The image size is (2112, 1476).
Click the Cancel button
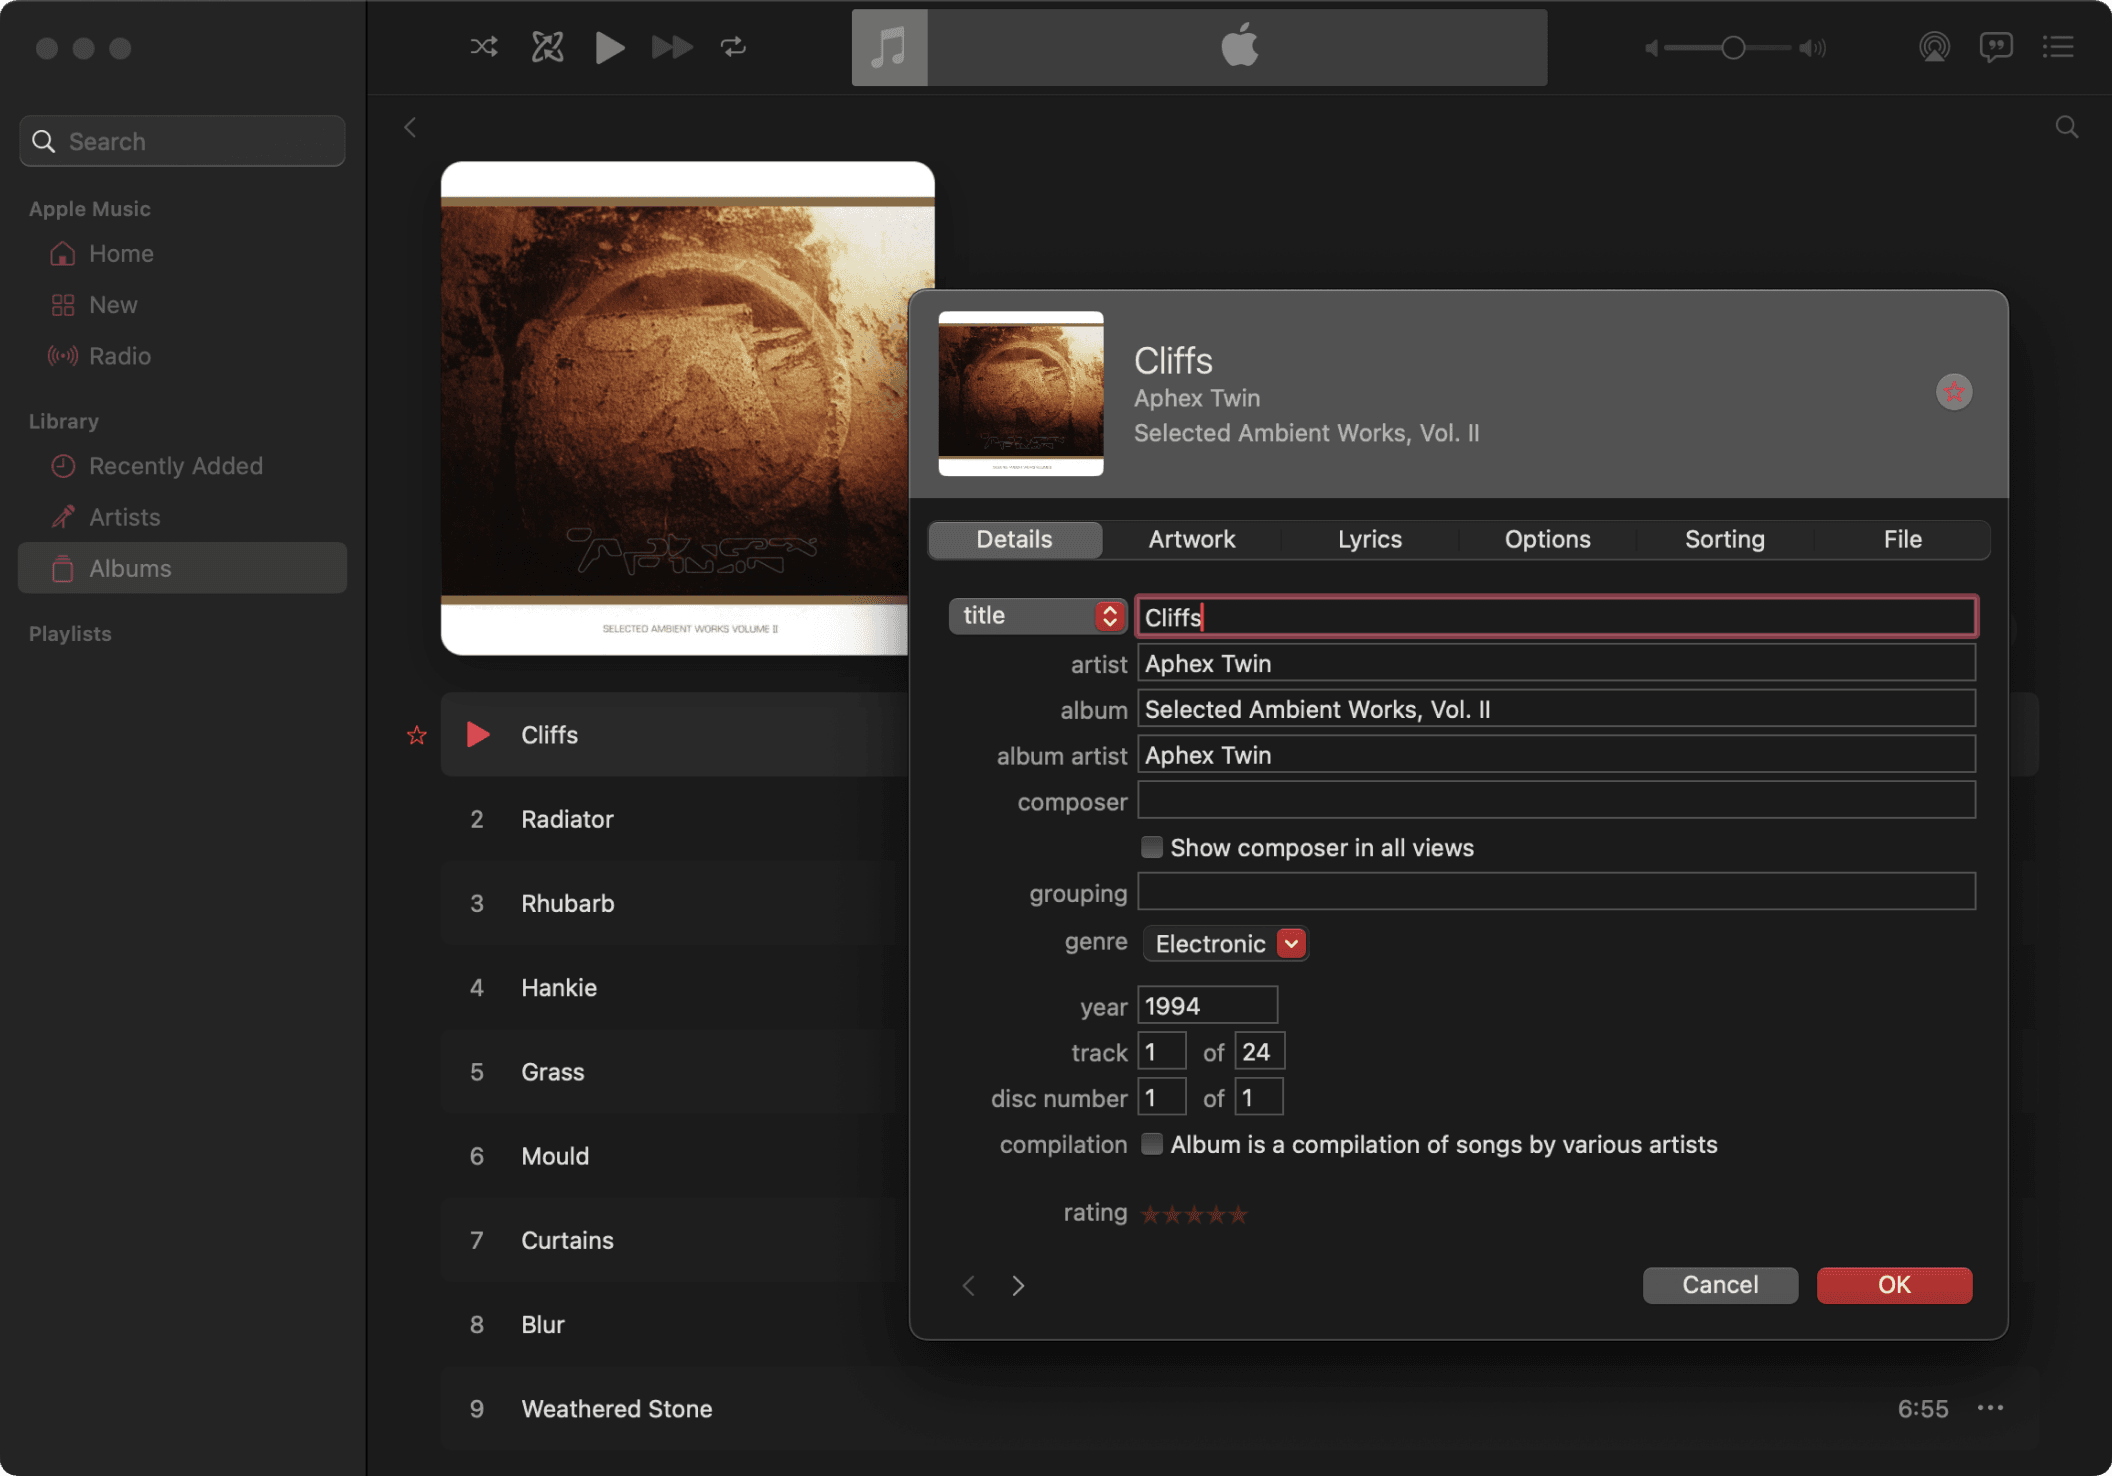pyautogui.click(x=1719, y=1285)
